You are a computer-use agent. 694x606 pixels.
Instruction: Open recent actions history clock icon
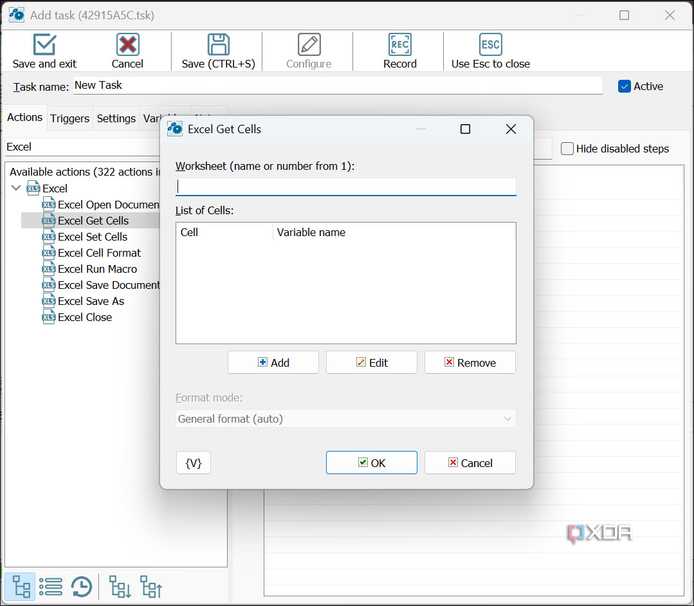(81, 587)
